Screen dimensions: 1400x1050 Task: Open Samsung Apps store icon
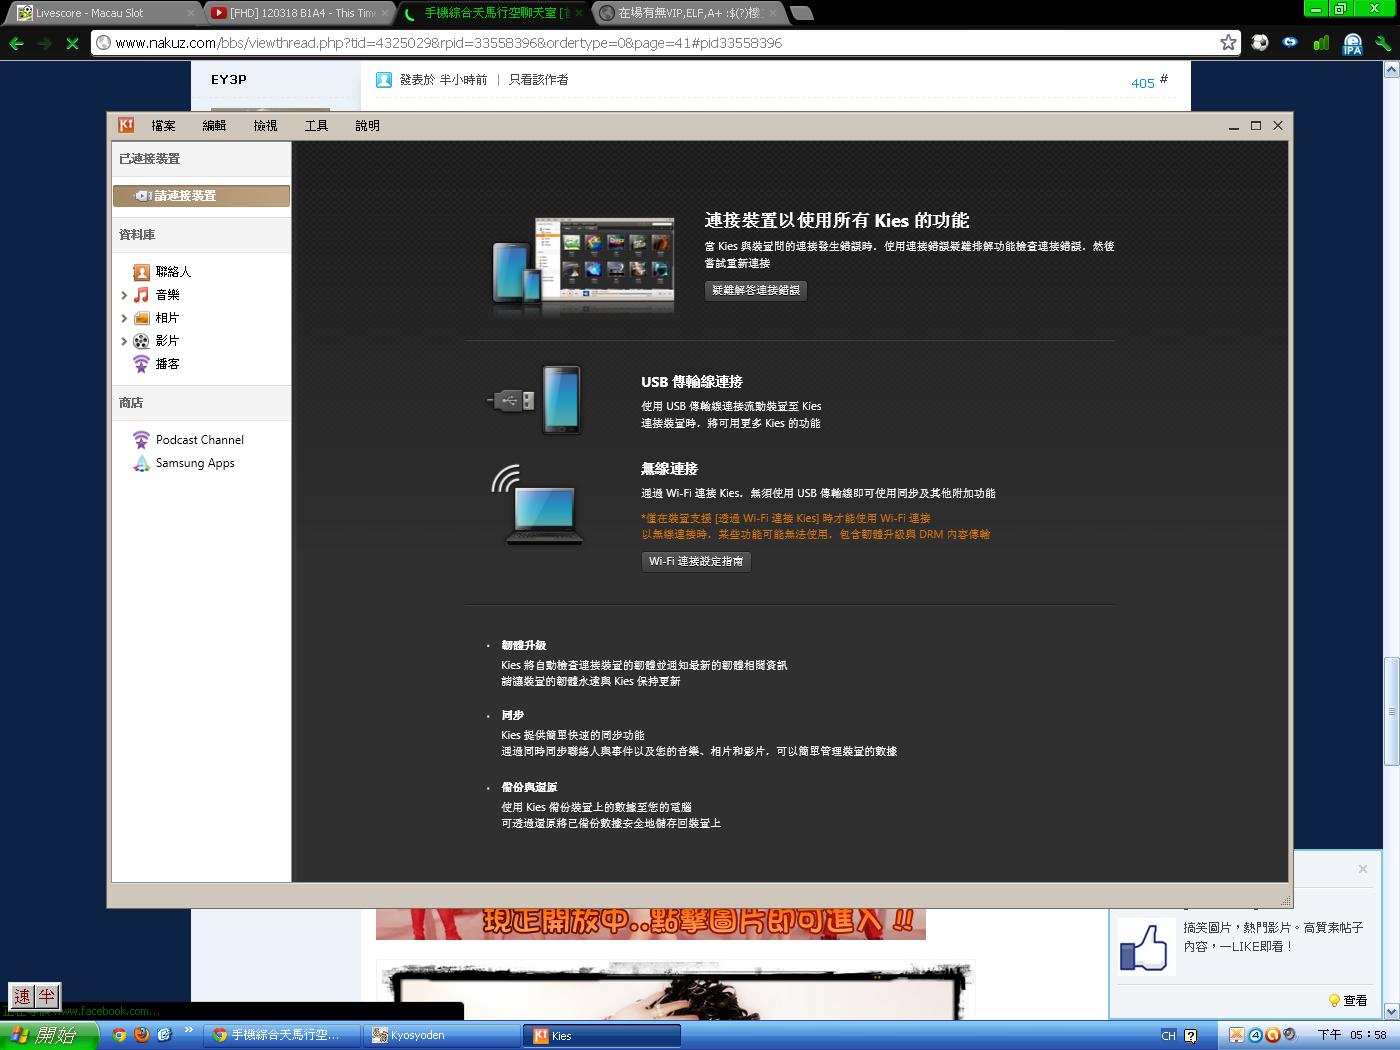(x=141, y=463)
